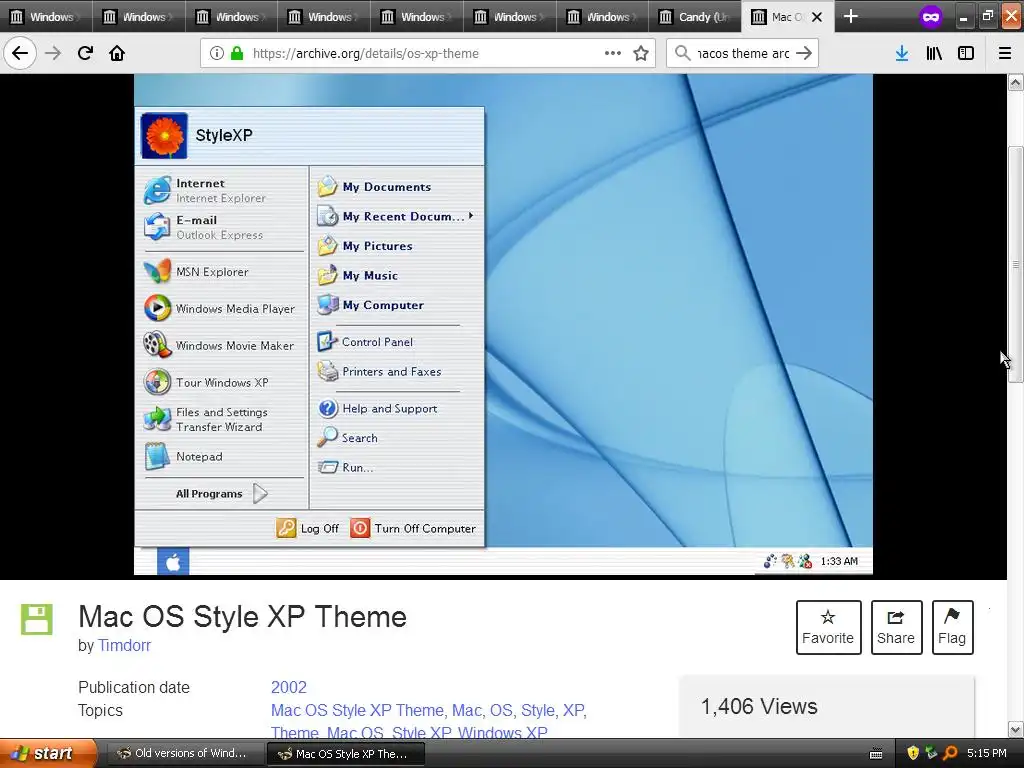Screen dimensions: 1024x768
Task: Select 'Mac OS Style XP The...' taskbar button
Action: (346, 754)
